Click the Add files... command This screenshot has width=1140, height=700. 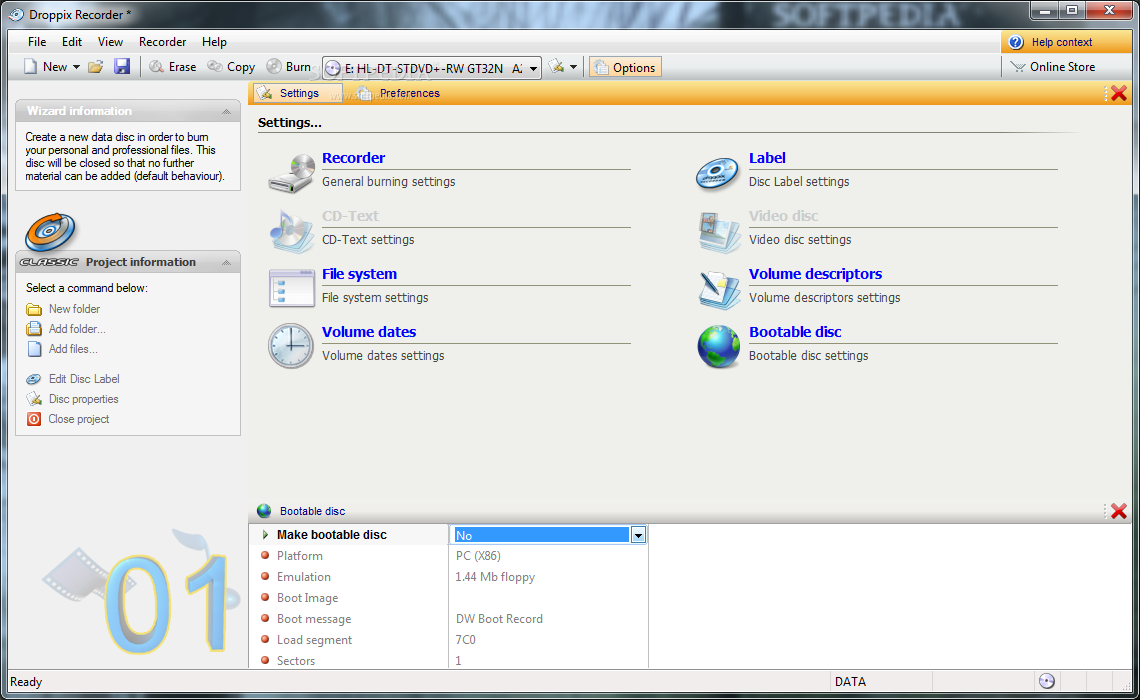tap(73, 349)
